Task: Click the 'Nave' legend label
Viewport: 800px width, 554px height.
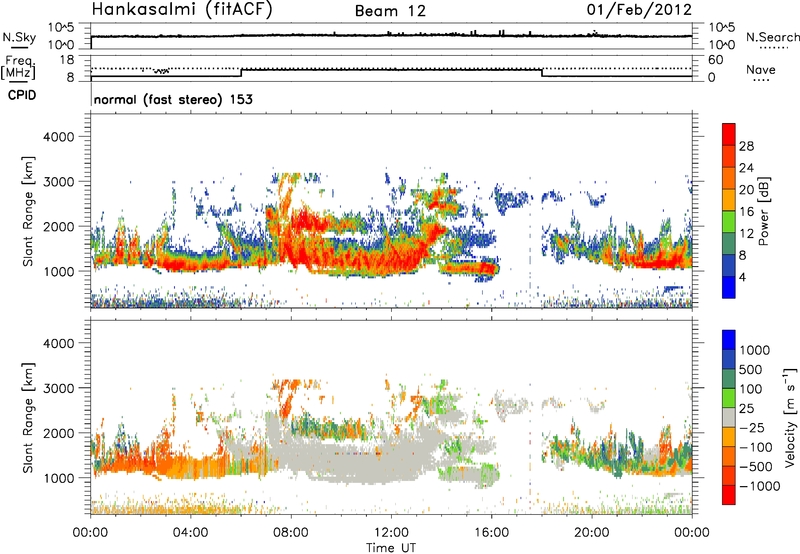Action: click(x=760, y=69)
